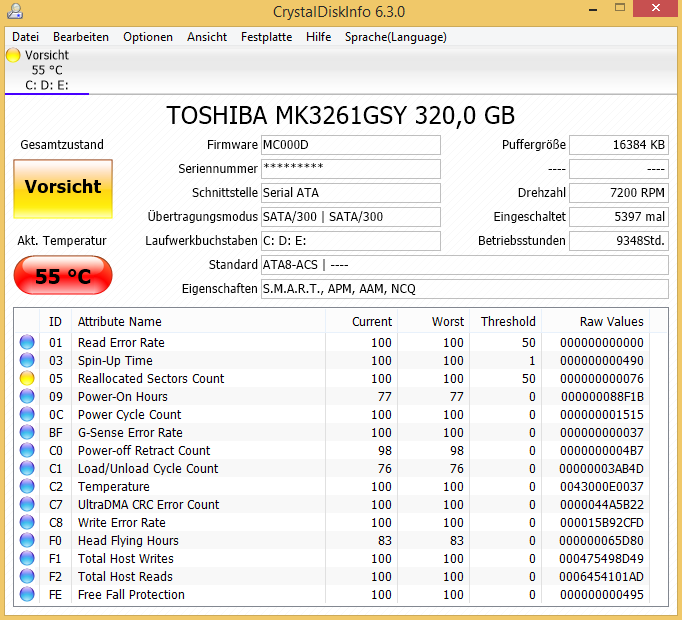Click blue status icon for Free Fall Protection
Screen dimensions: 682x620
27,594
